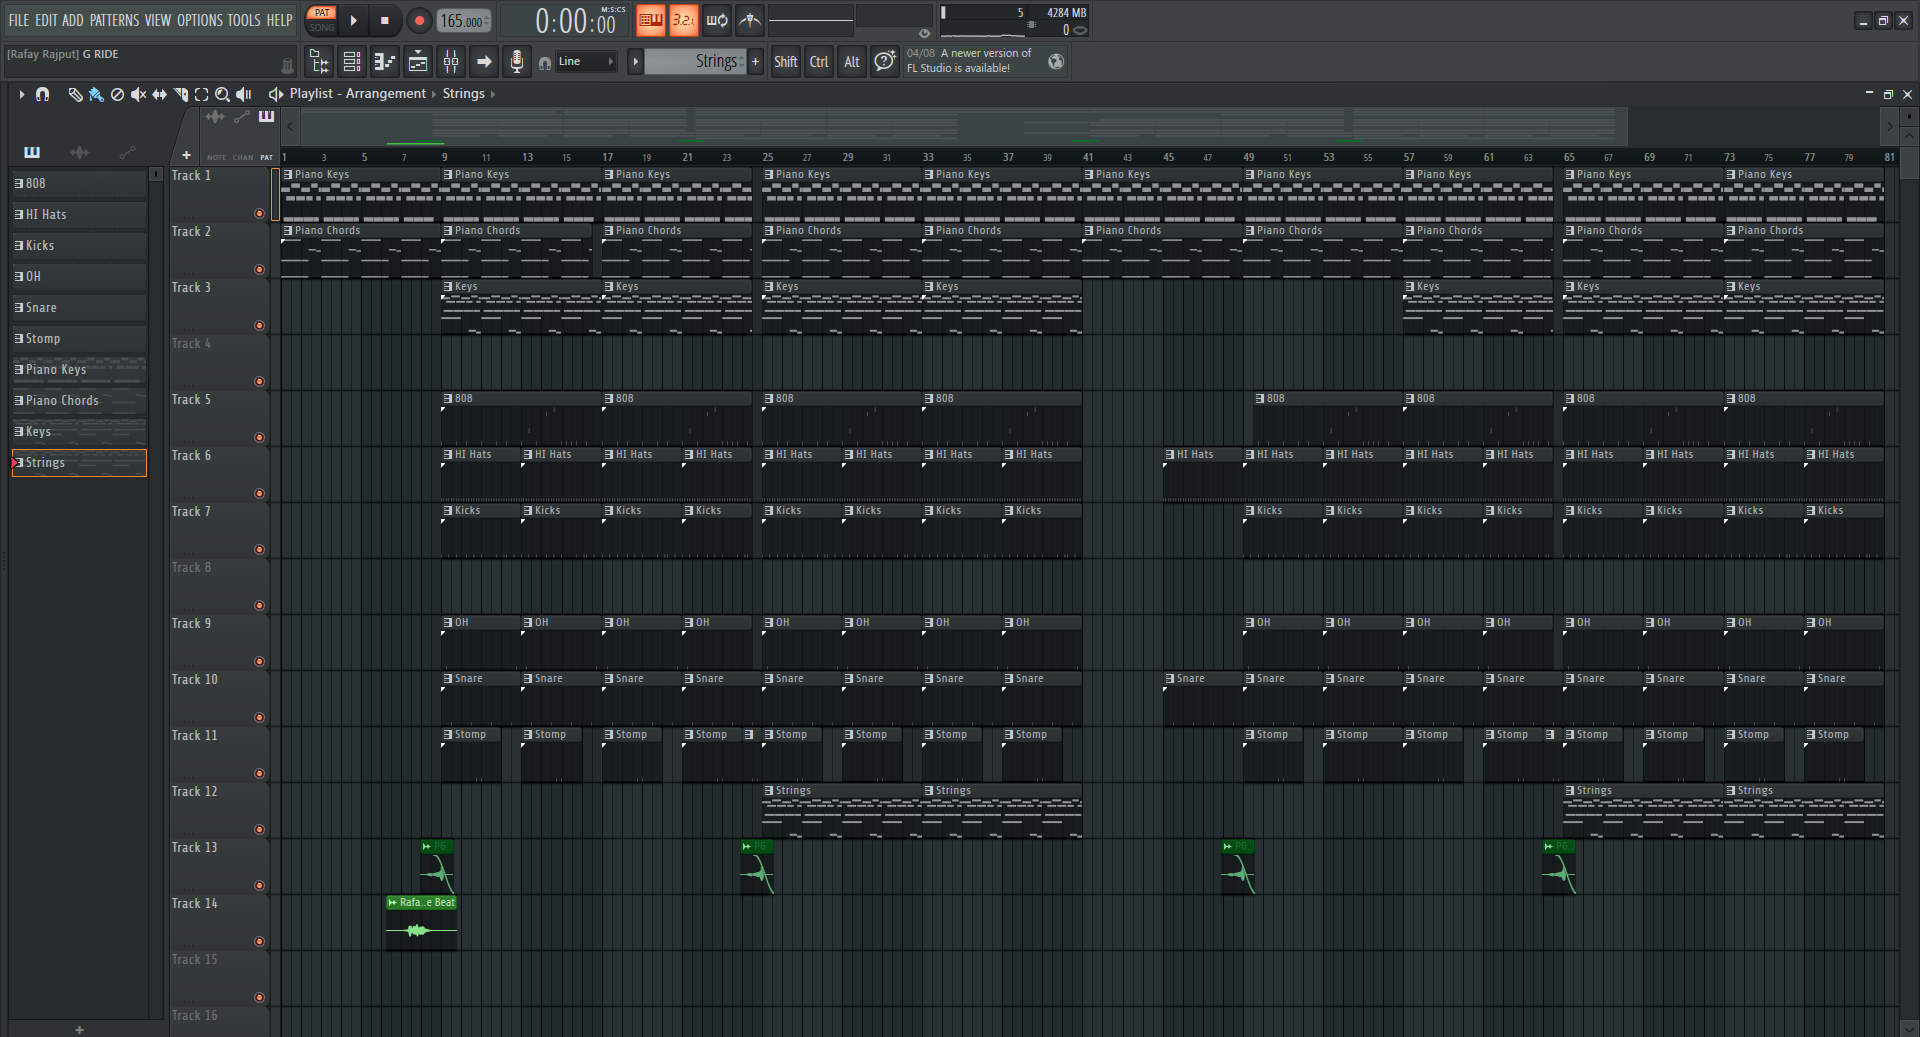The width and height of the screenshot is (1920, 1037).
Task: Select the Slip tool in playlist toolbar
Action: point(159,94)
